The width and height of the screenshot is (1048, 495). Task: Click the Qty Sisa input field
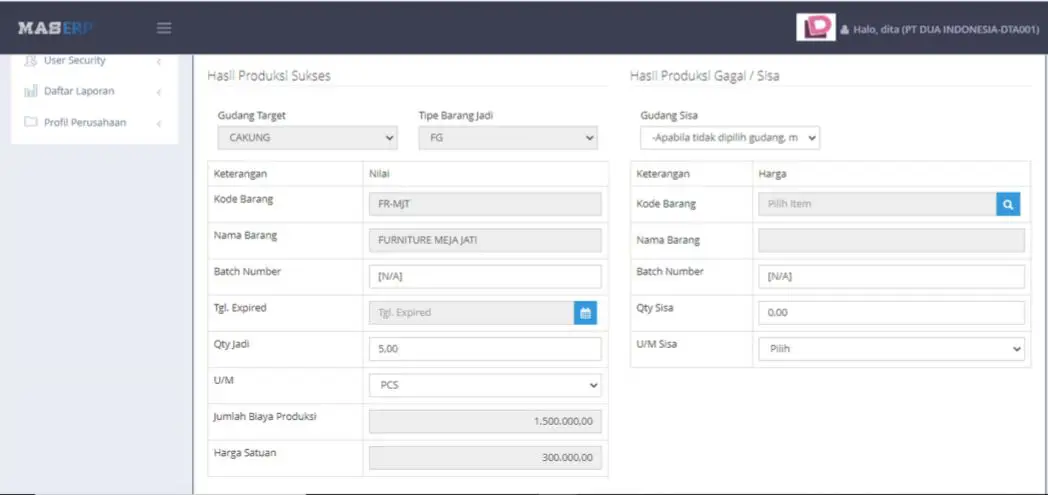892,313
